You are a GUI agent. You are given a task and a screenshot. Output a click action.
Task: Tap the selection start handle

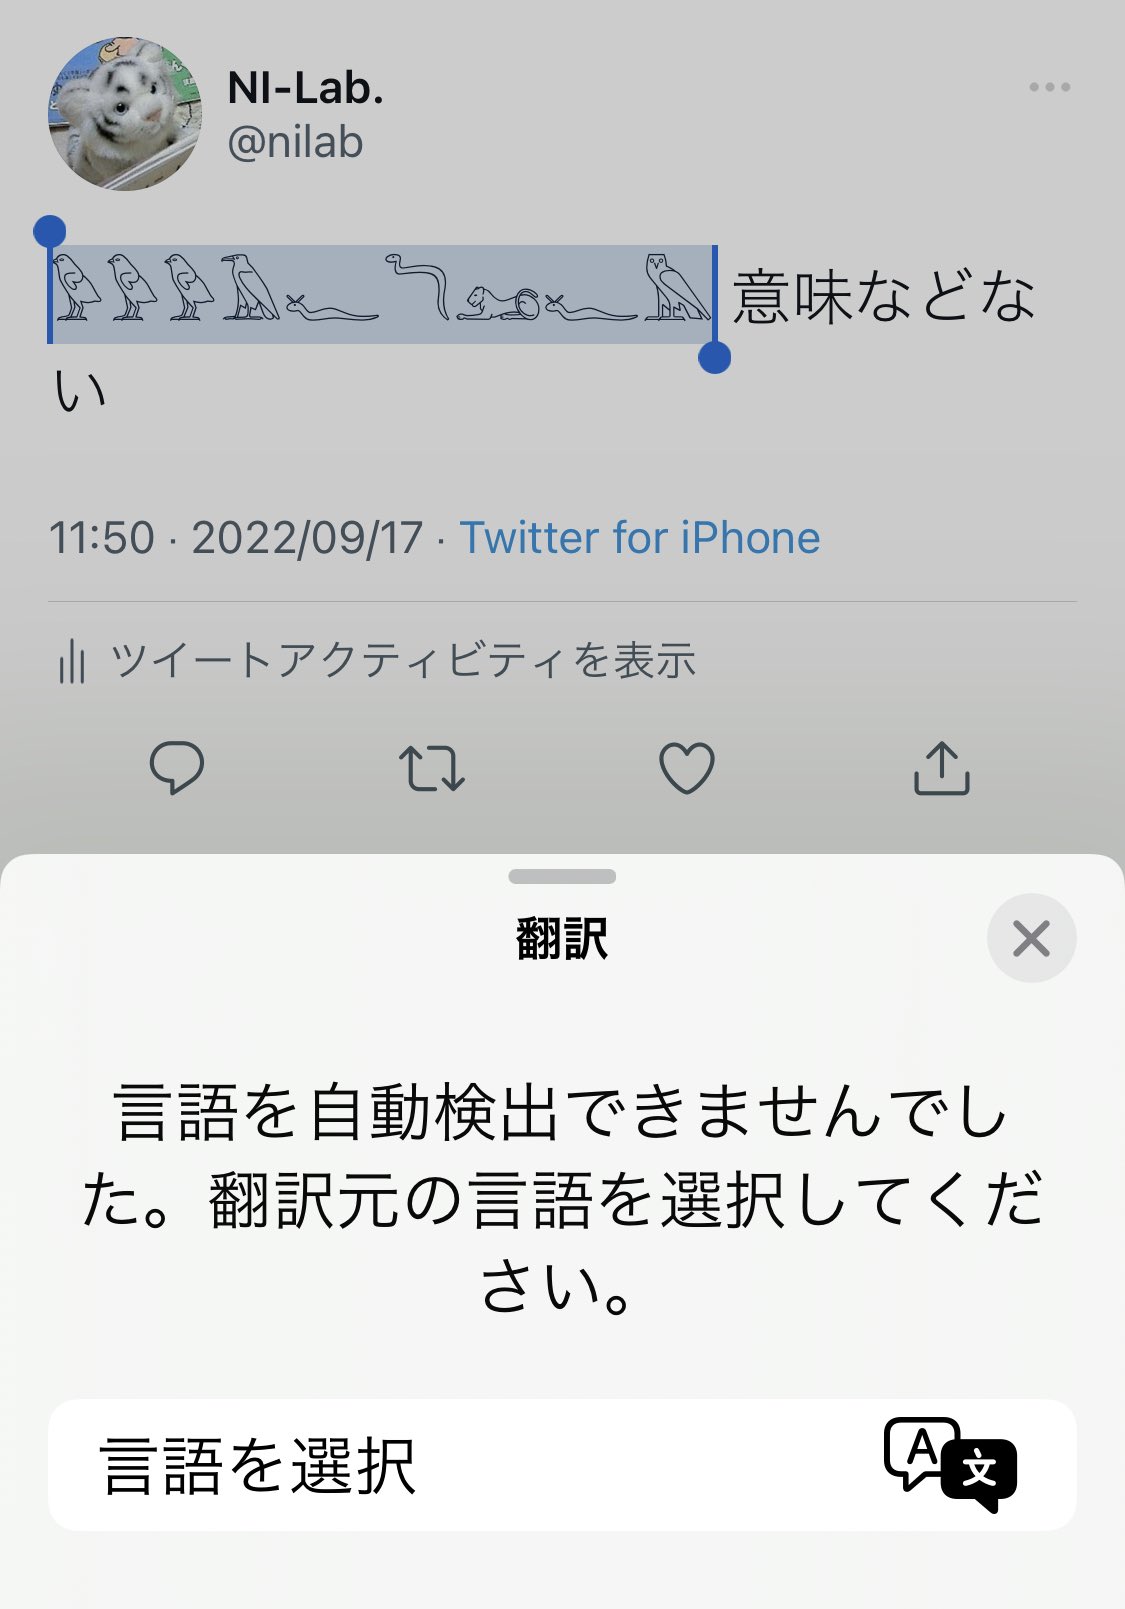(x=49, y=232)
